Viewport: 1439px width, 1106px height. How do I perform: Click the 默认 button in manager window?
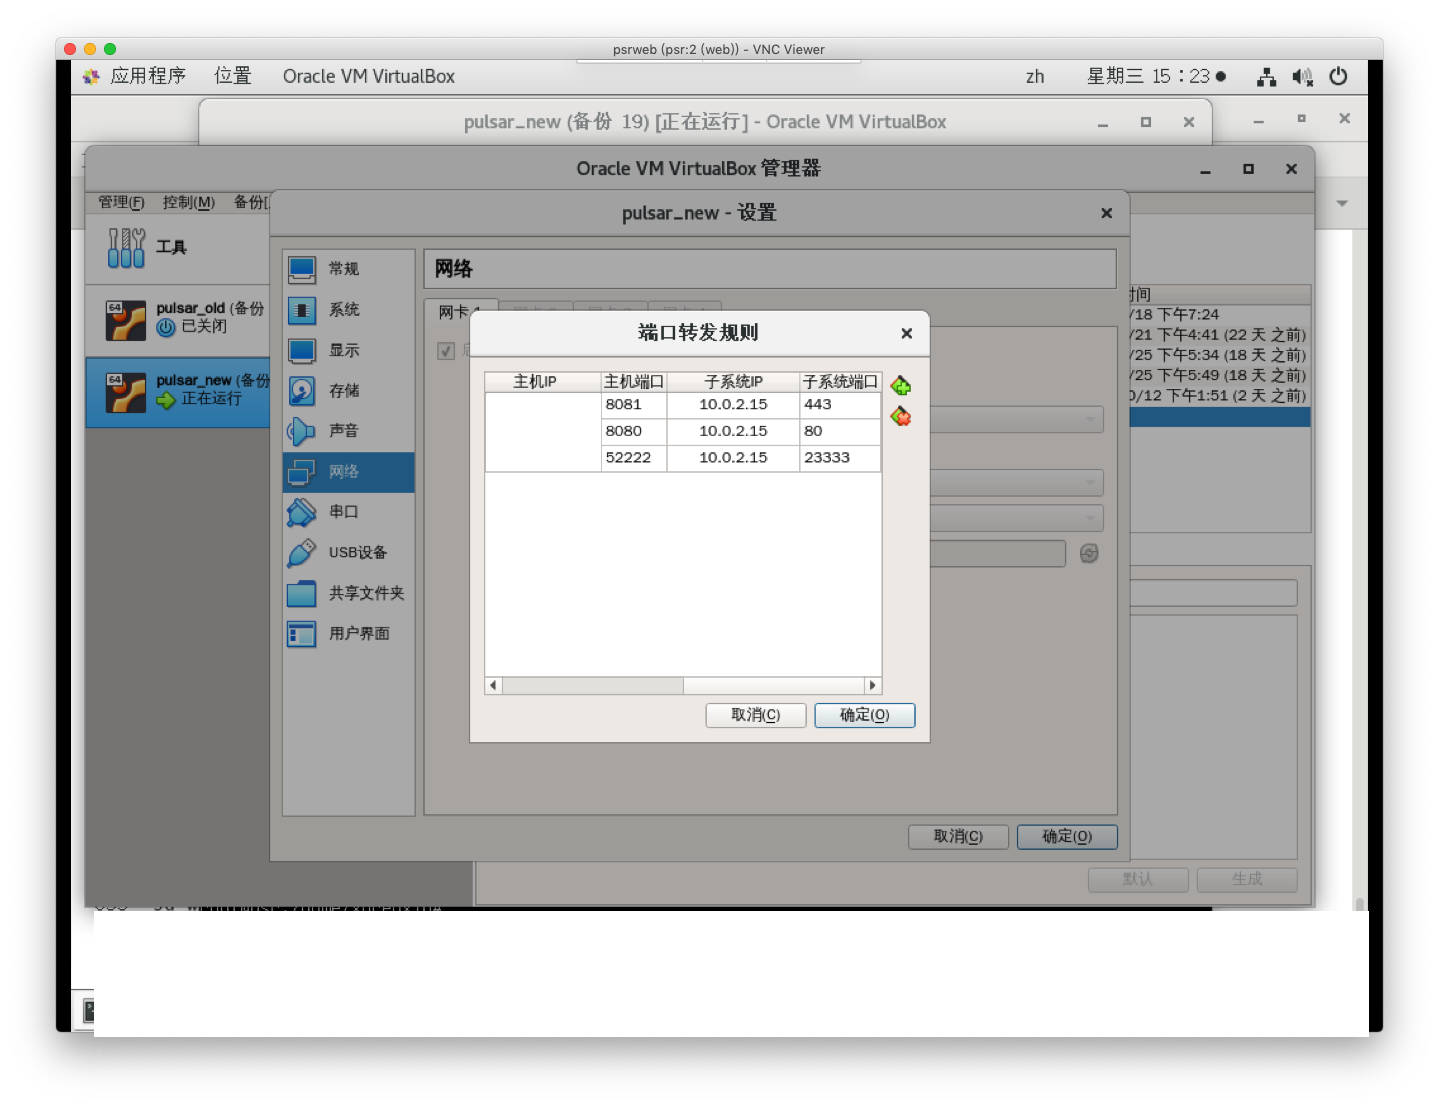point(1138,879)
